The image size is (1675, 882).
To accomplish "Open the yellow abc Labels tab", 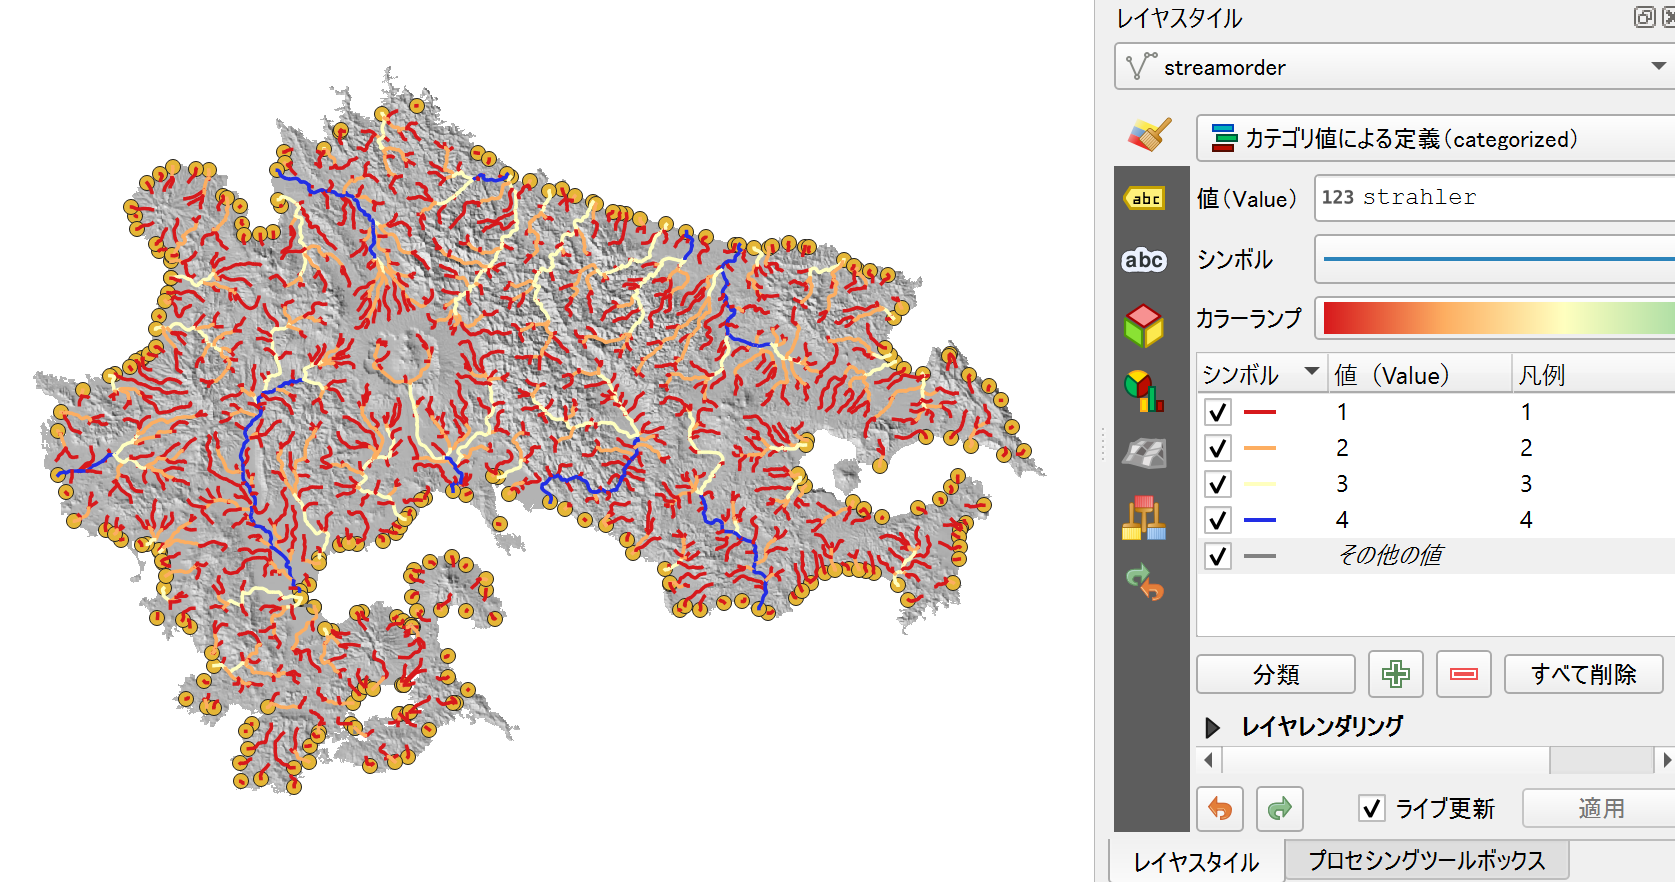I will pyautogui.click(x=1144, y=198).
